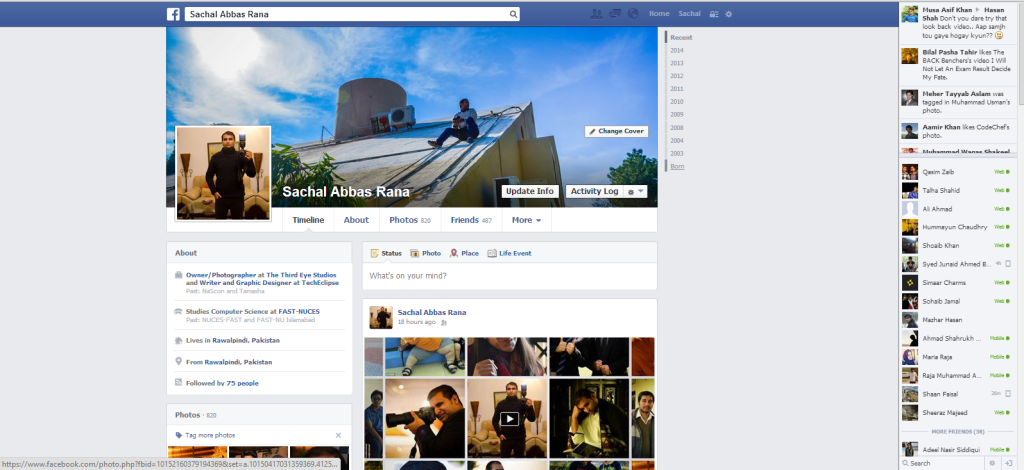Open chat with Hummayun Chaudhry
The width and height of the screenshot is (1024, 470).
pos(957,227)
